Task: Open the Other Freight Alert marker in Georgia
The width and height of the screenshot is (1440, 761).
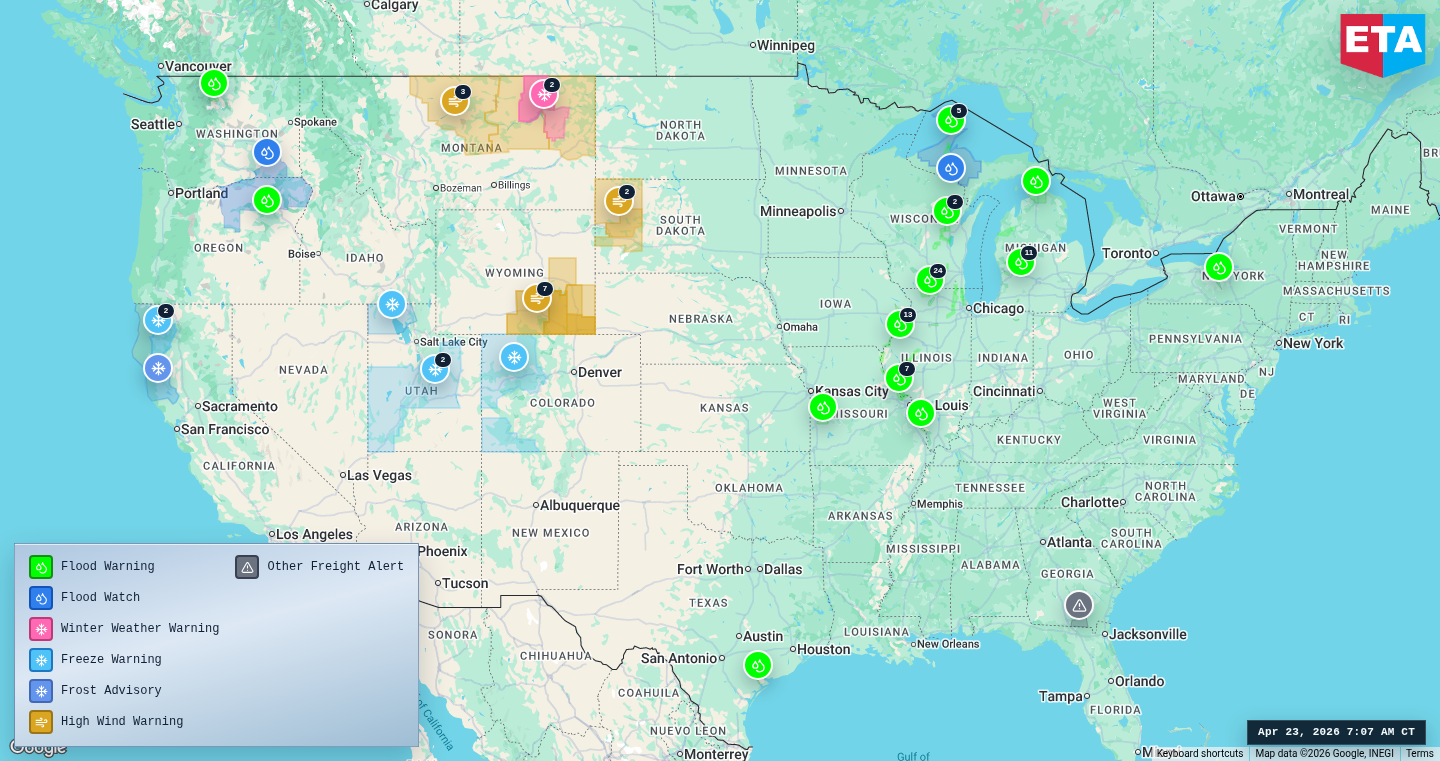Action: 1079,605
